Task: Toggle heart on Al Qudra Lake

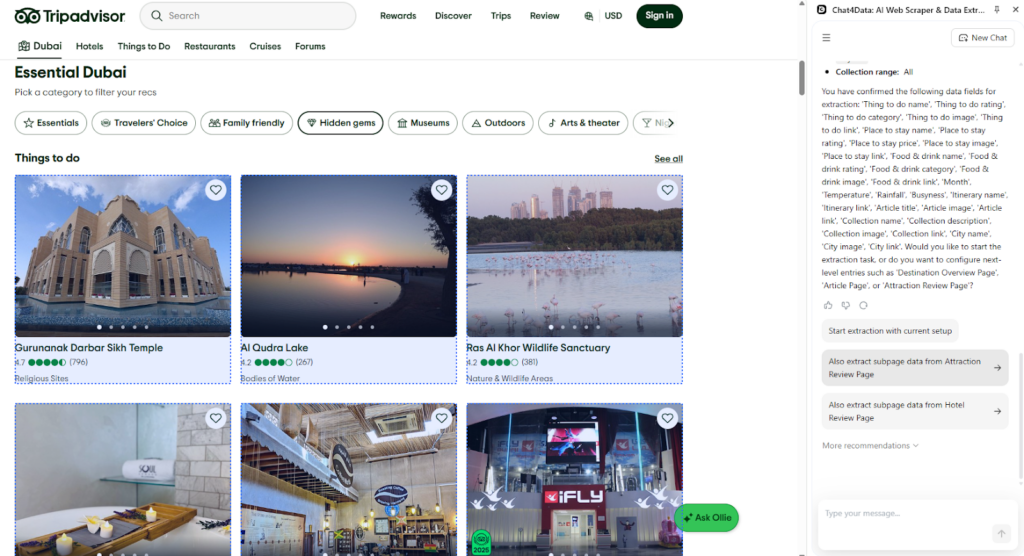Action: [x=441, y=190]
